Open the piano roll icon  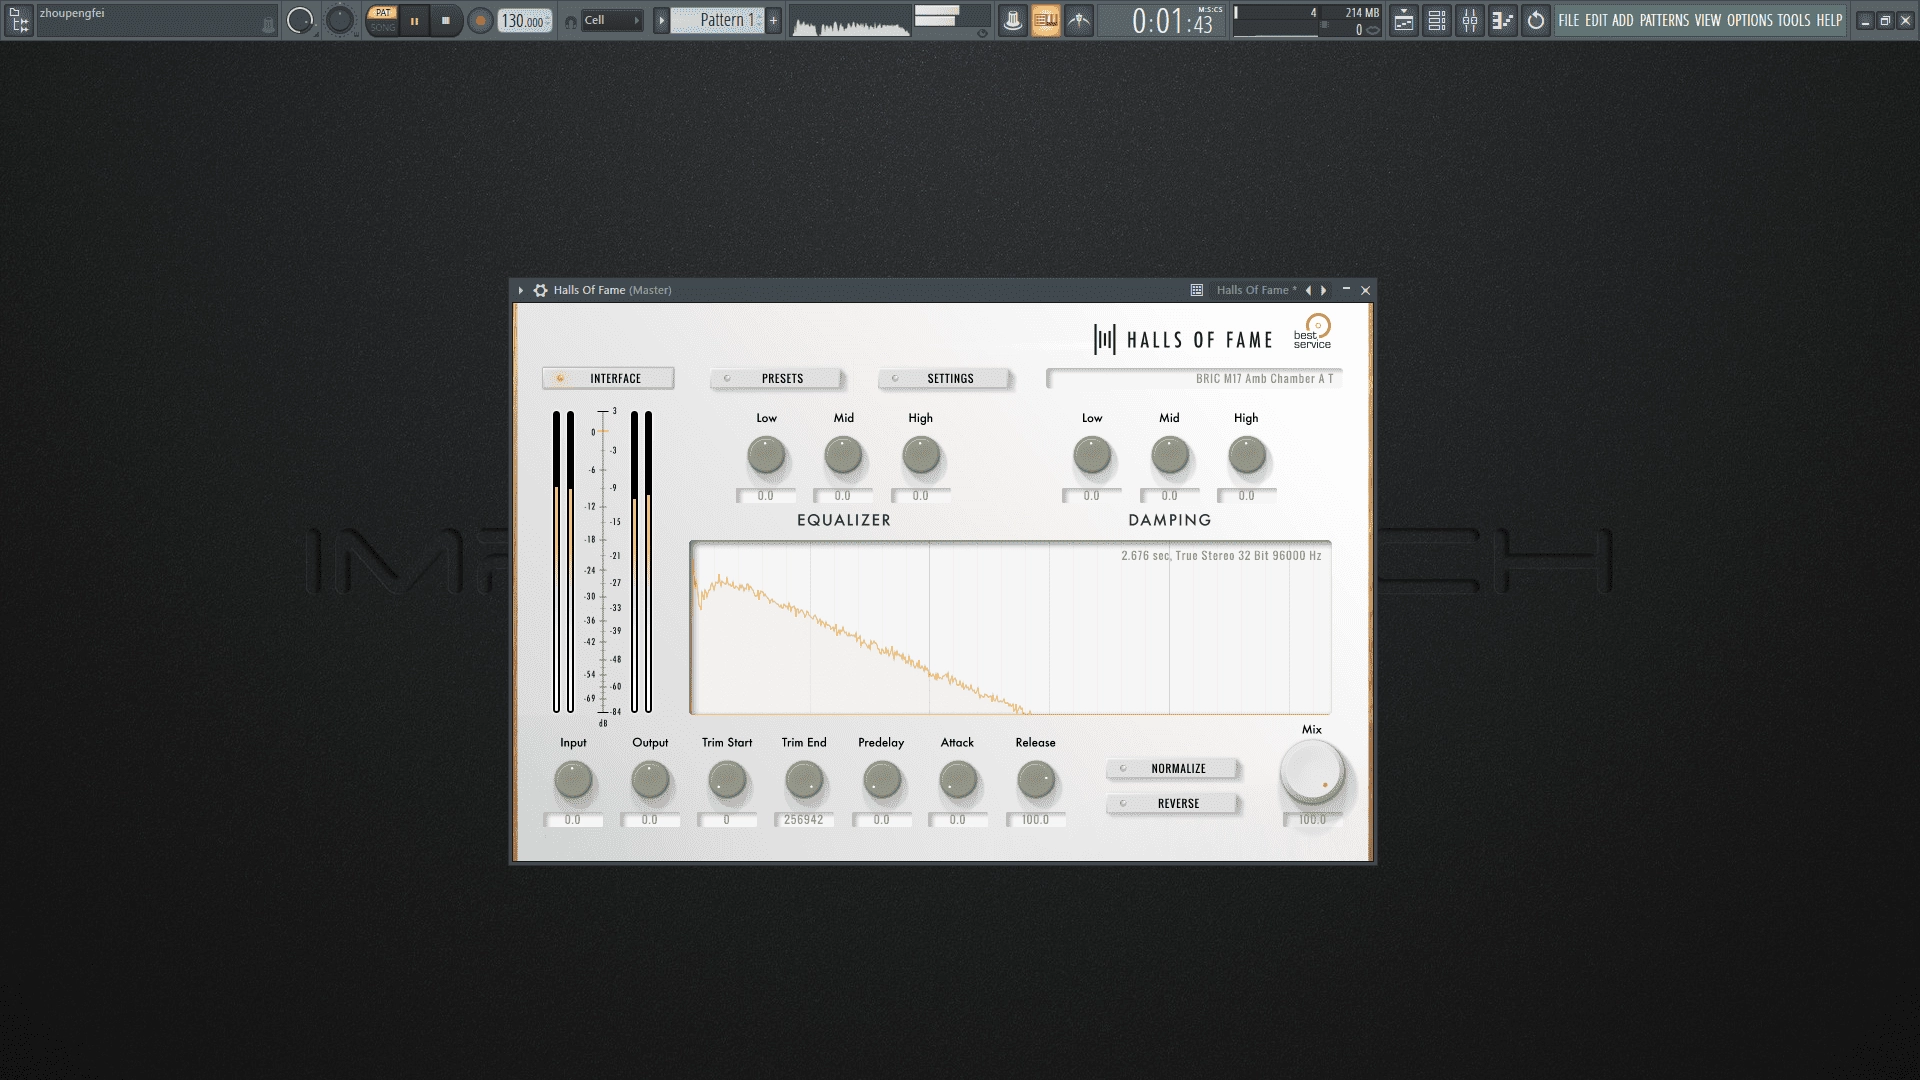click(1503, 20)
